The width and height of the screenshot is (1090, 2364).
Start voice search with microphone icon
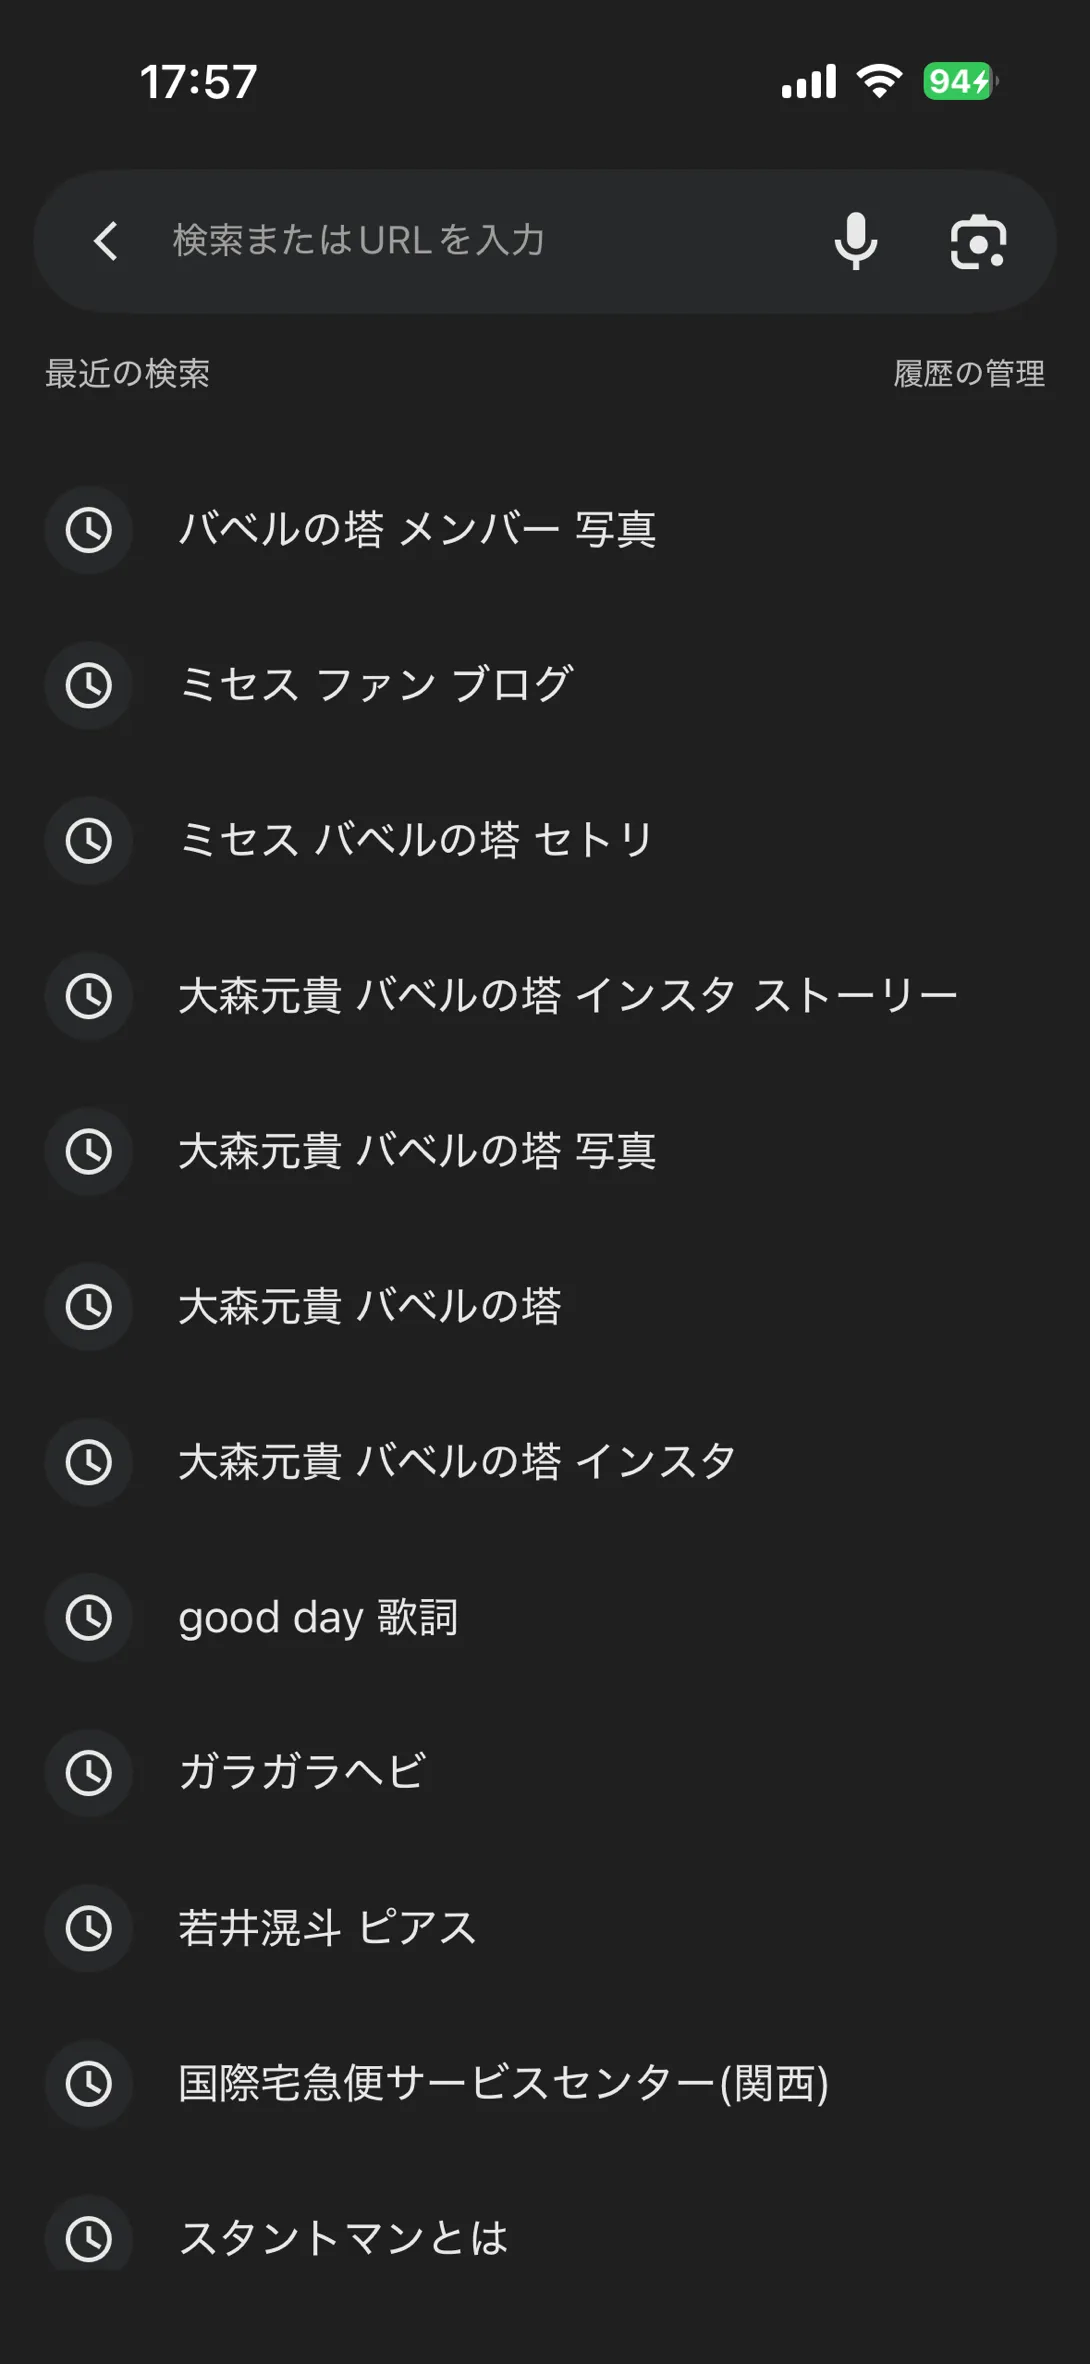point(856,241)
